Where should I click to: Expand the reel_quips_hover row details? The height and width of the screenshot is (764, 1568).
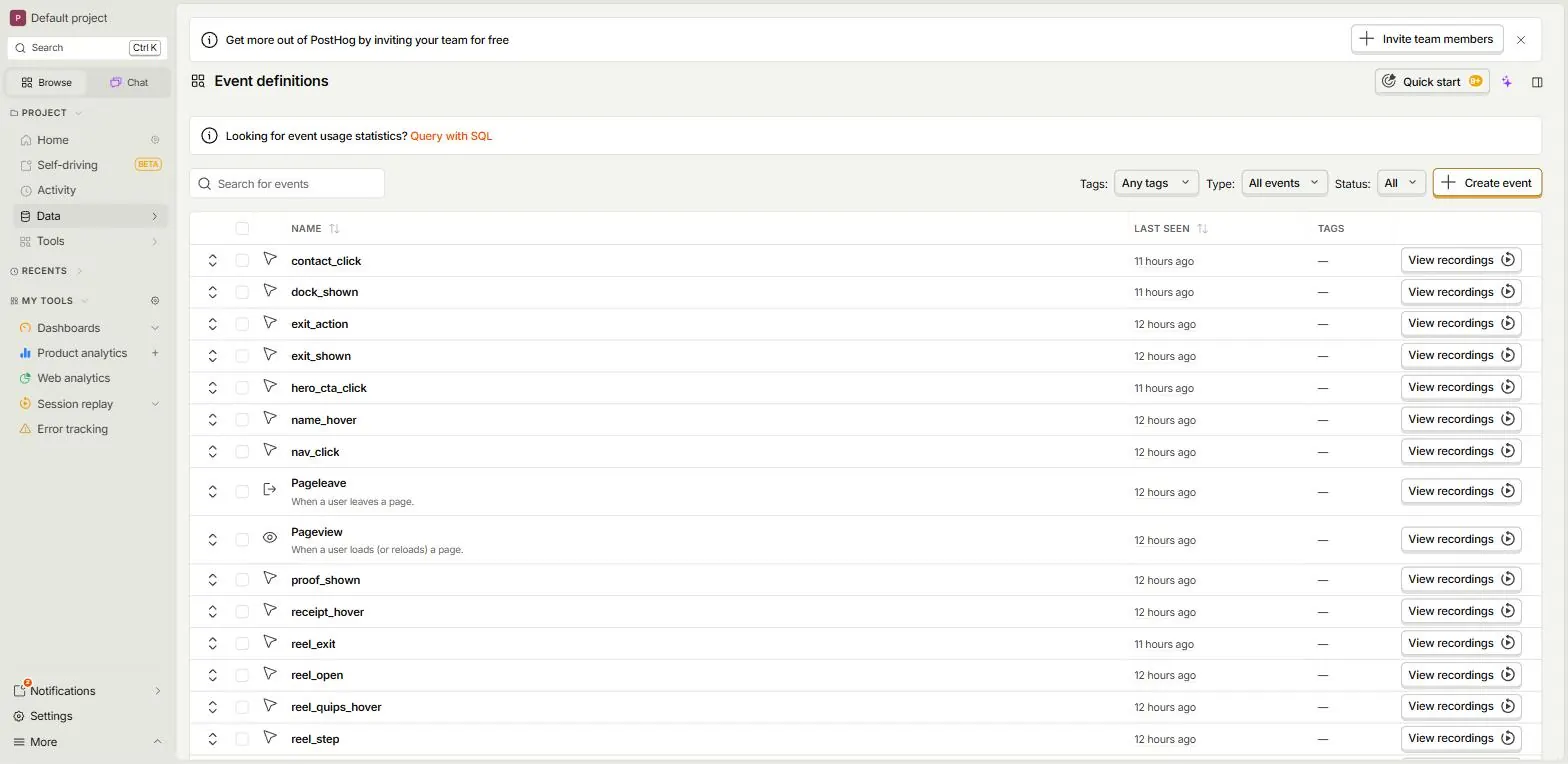(213, 707)
